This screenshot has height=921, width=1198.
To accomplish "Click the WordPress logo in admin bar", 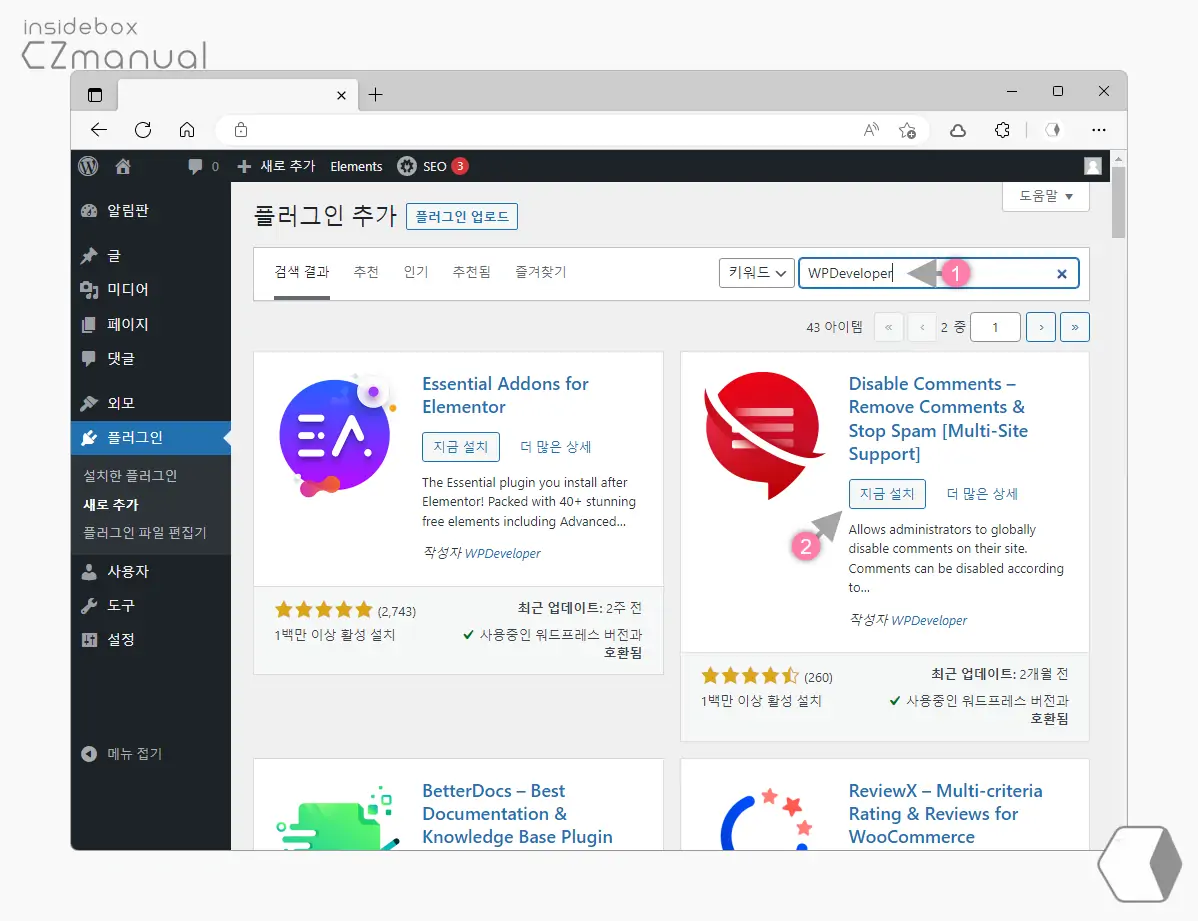I will [x=89, y=166].
